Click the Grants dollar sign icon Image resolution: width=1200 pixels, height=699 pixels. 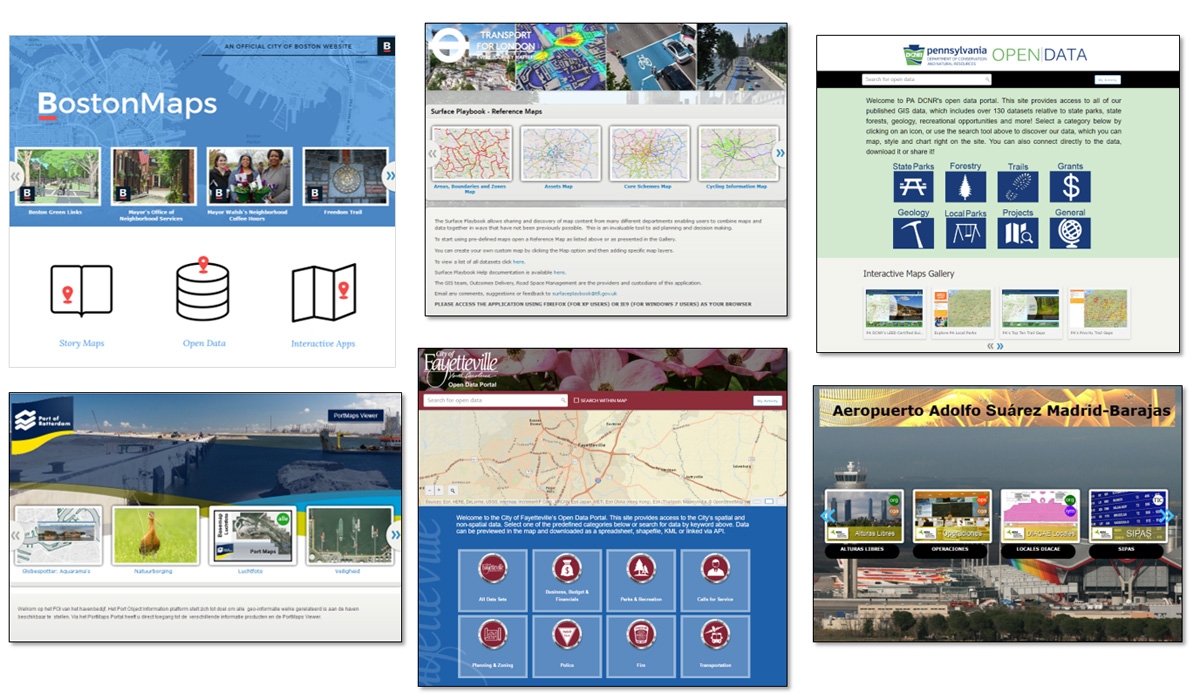pyautogui.click(x=1070, y=187)
